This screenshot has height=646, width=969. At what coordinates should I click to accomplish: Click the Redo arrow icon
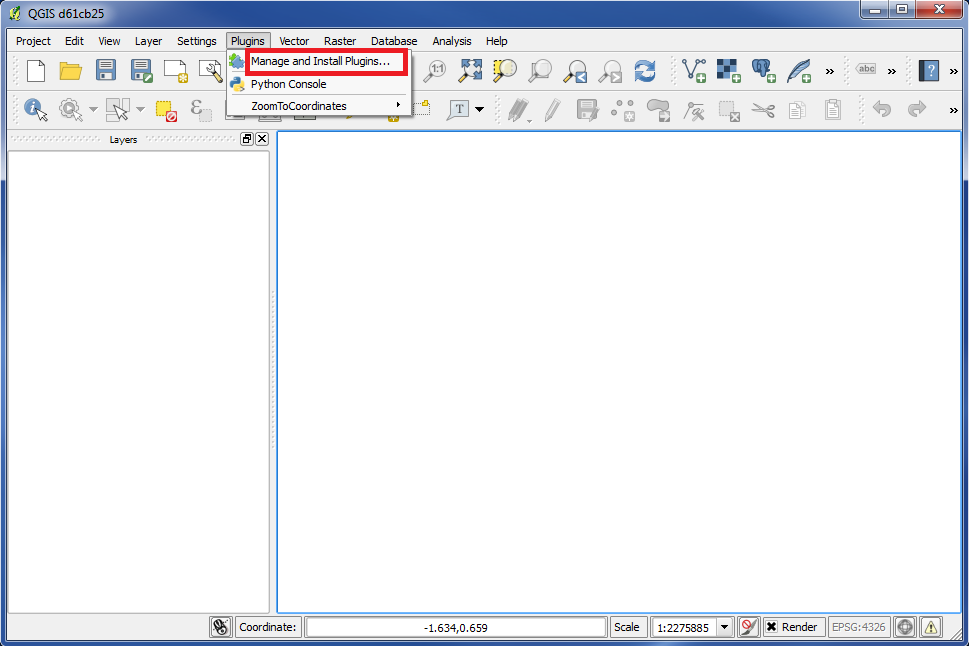pyautogui.click(x=917, y=109)
